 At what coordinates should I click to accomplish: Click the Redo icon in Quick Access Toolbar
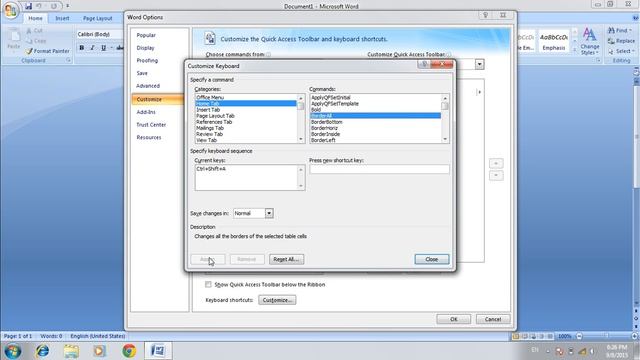click(x=54, y=6)
